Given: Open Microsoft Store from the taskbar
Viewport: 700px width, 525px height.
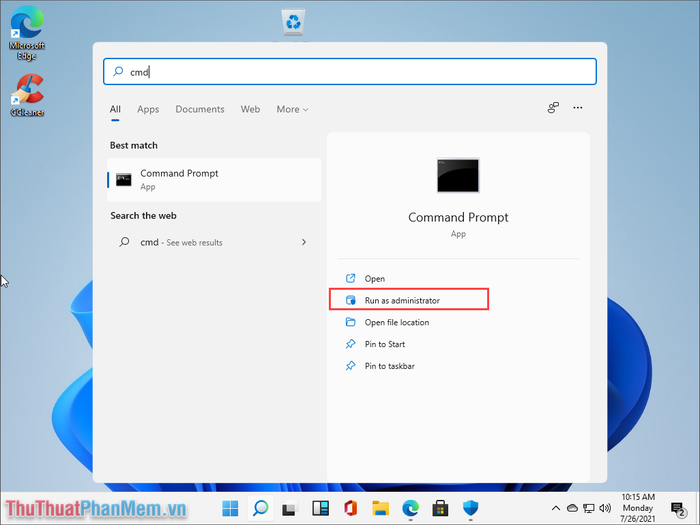Looking at the screenshot, I should click(x=440, y=508).
